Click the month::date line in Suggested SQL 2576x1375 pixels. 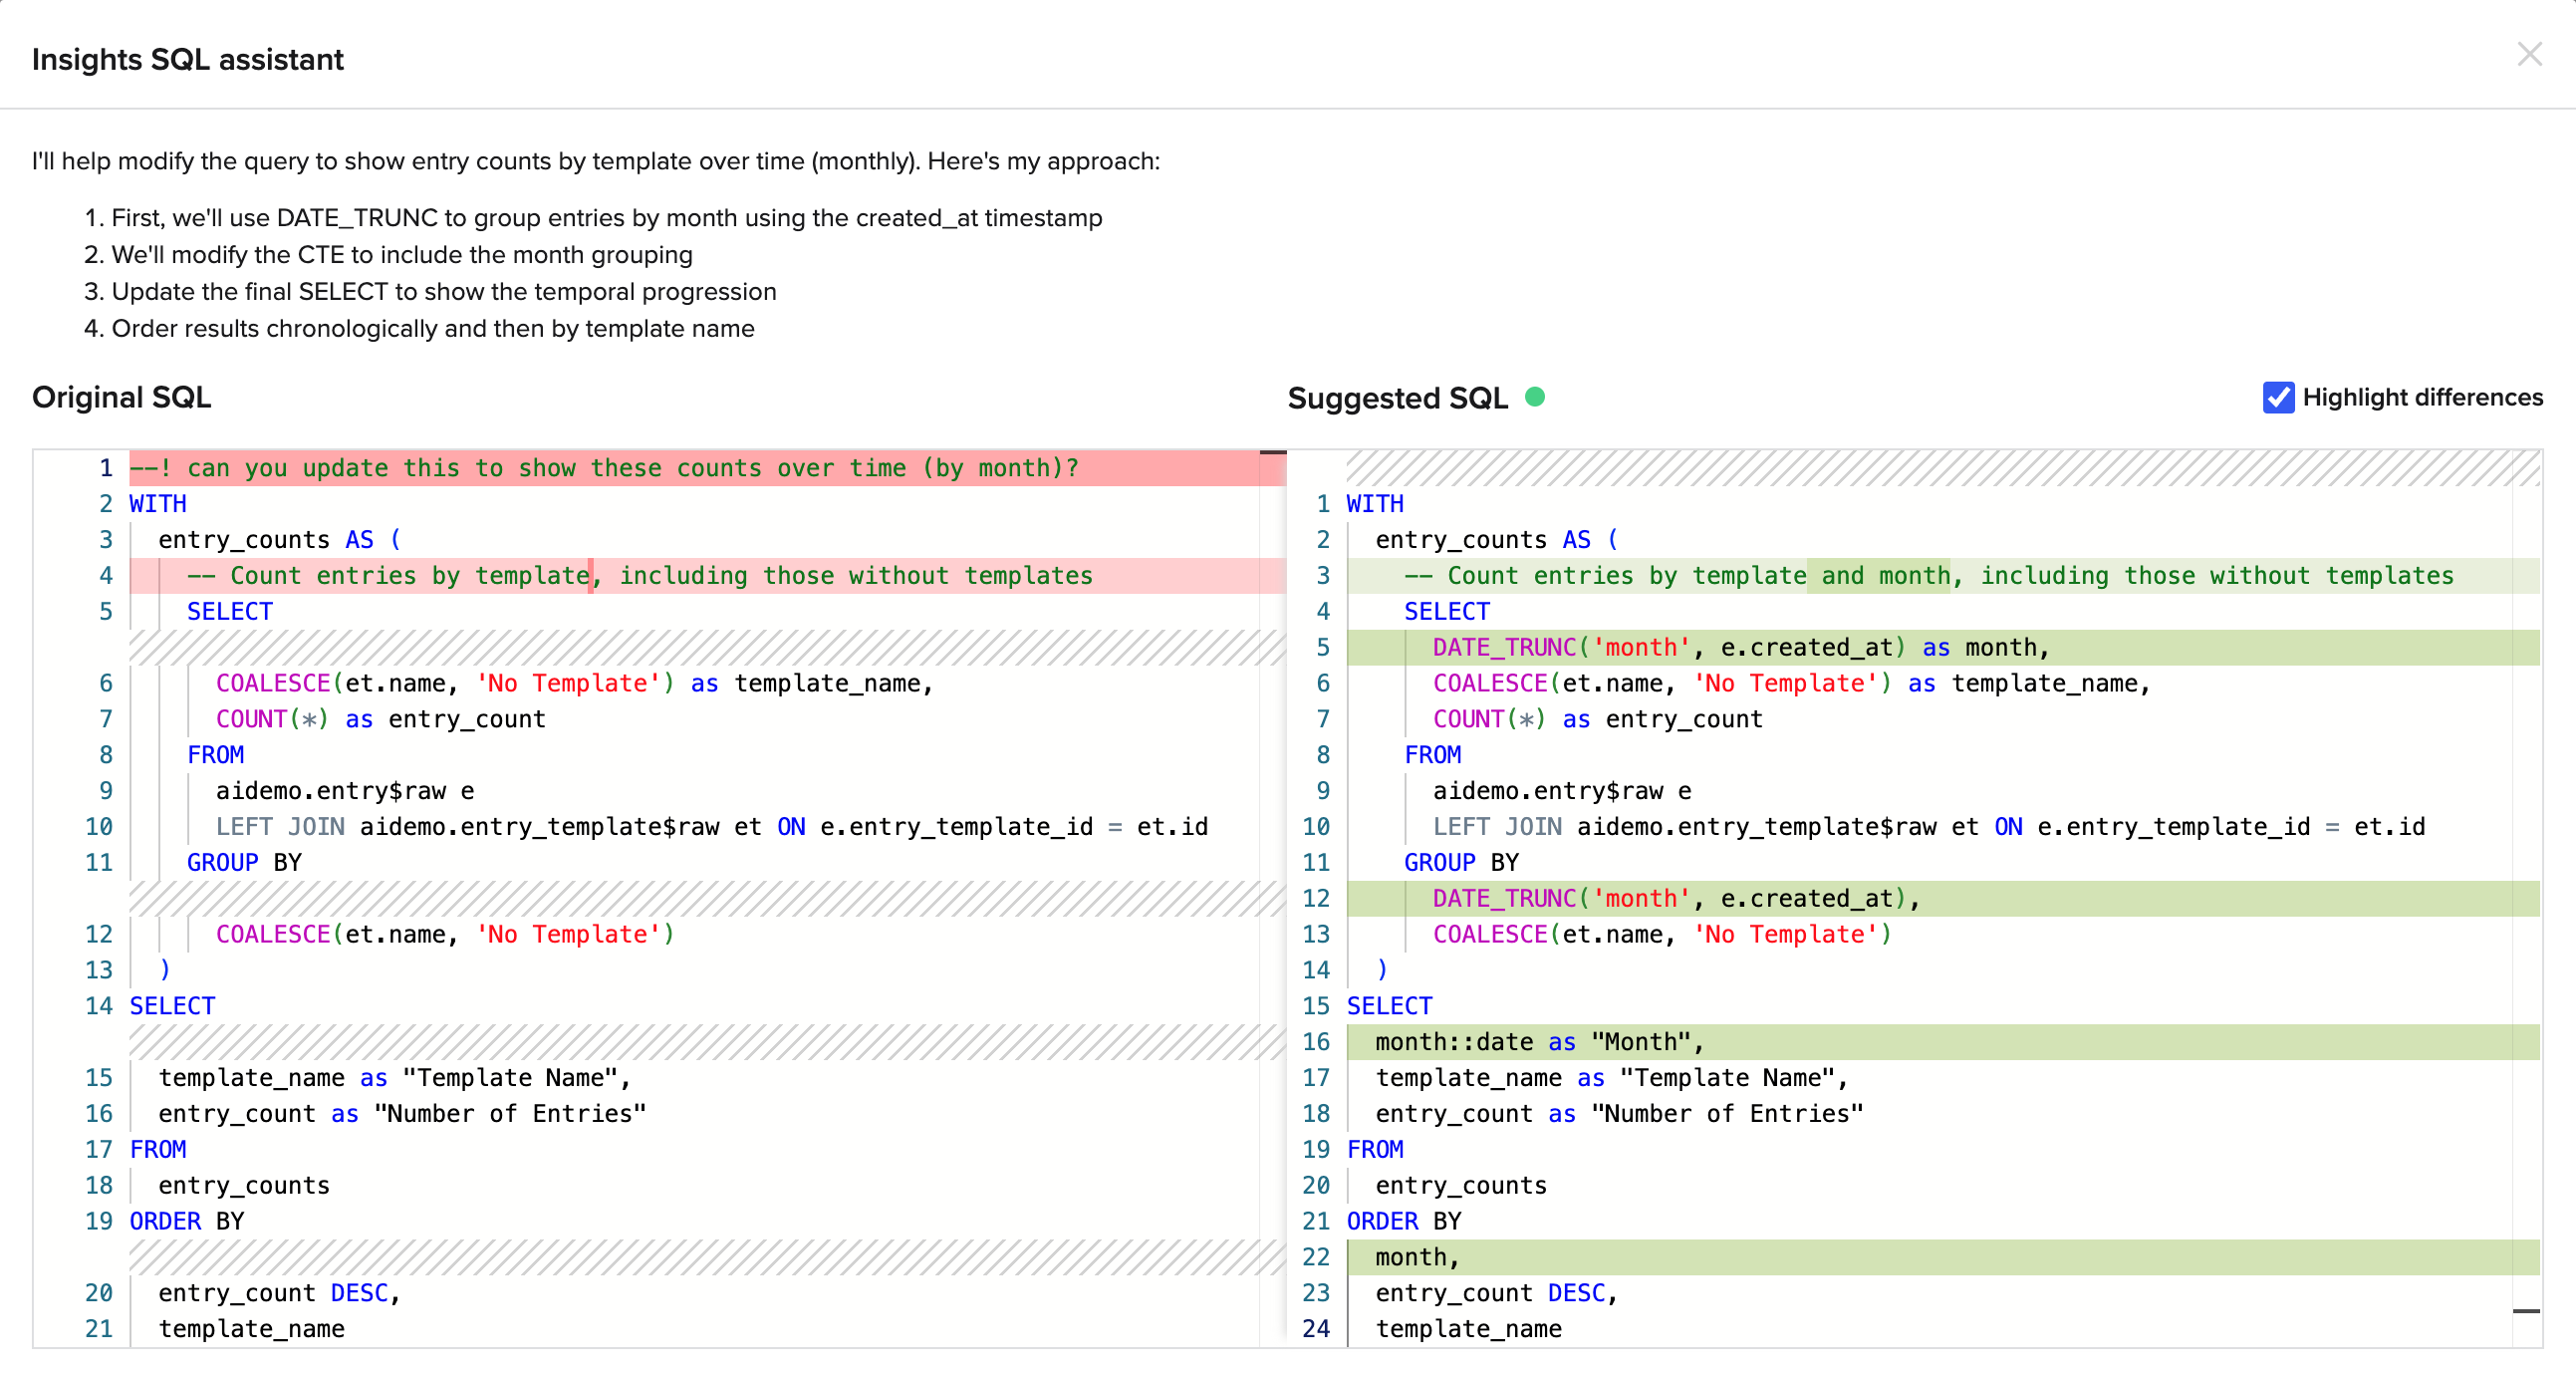[x=1538, y=1041]
